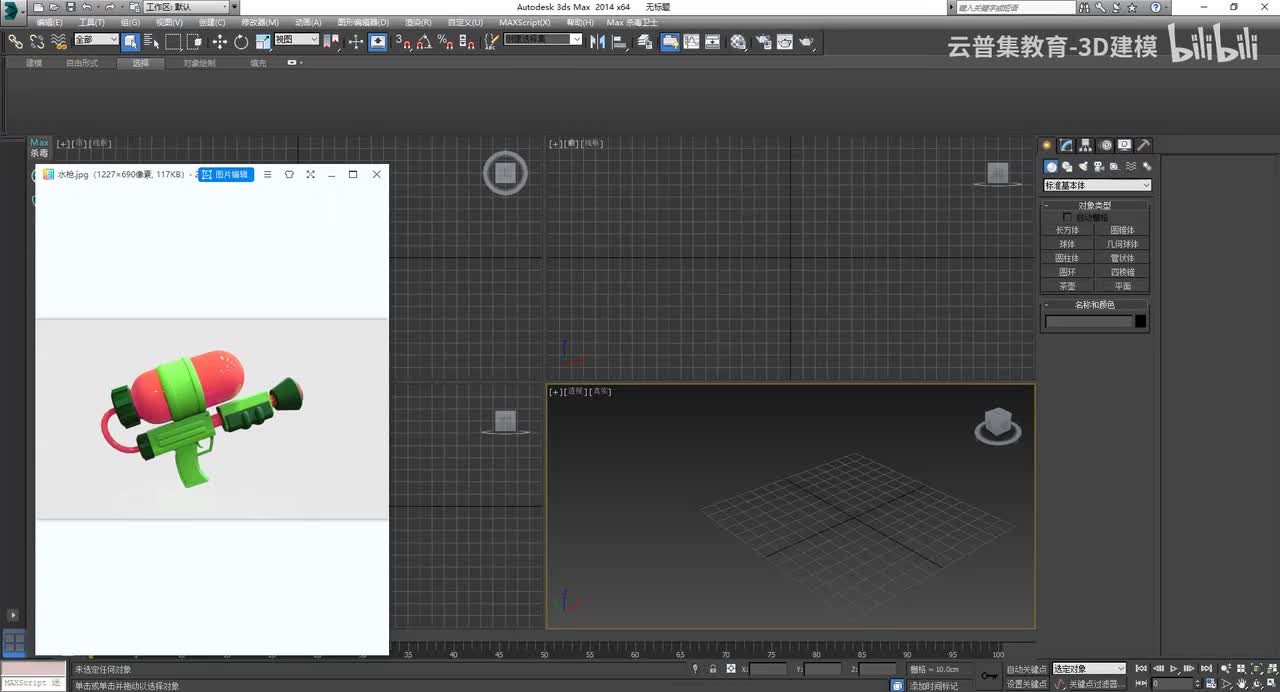The width and height of the screenshot is (1280, 692).
Task: Open the Curve Editor icon
Action: [691, 42]
